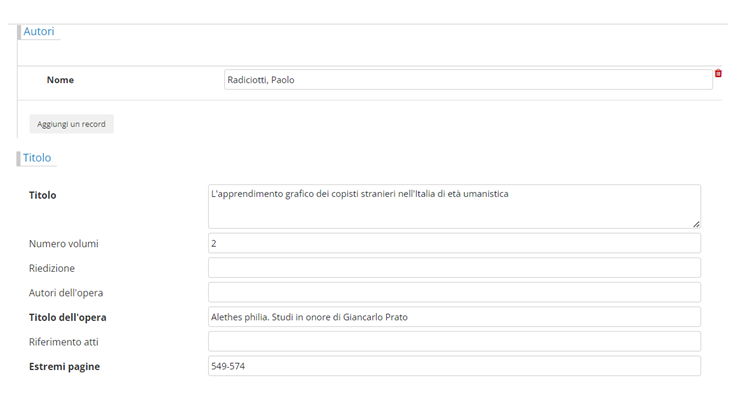Delete the author record Radiciotti, Paolo

click(x=718, y=73)
